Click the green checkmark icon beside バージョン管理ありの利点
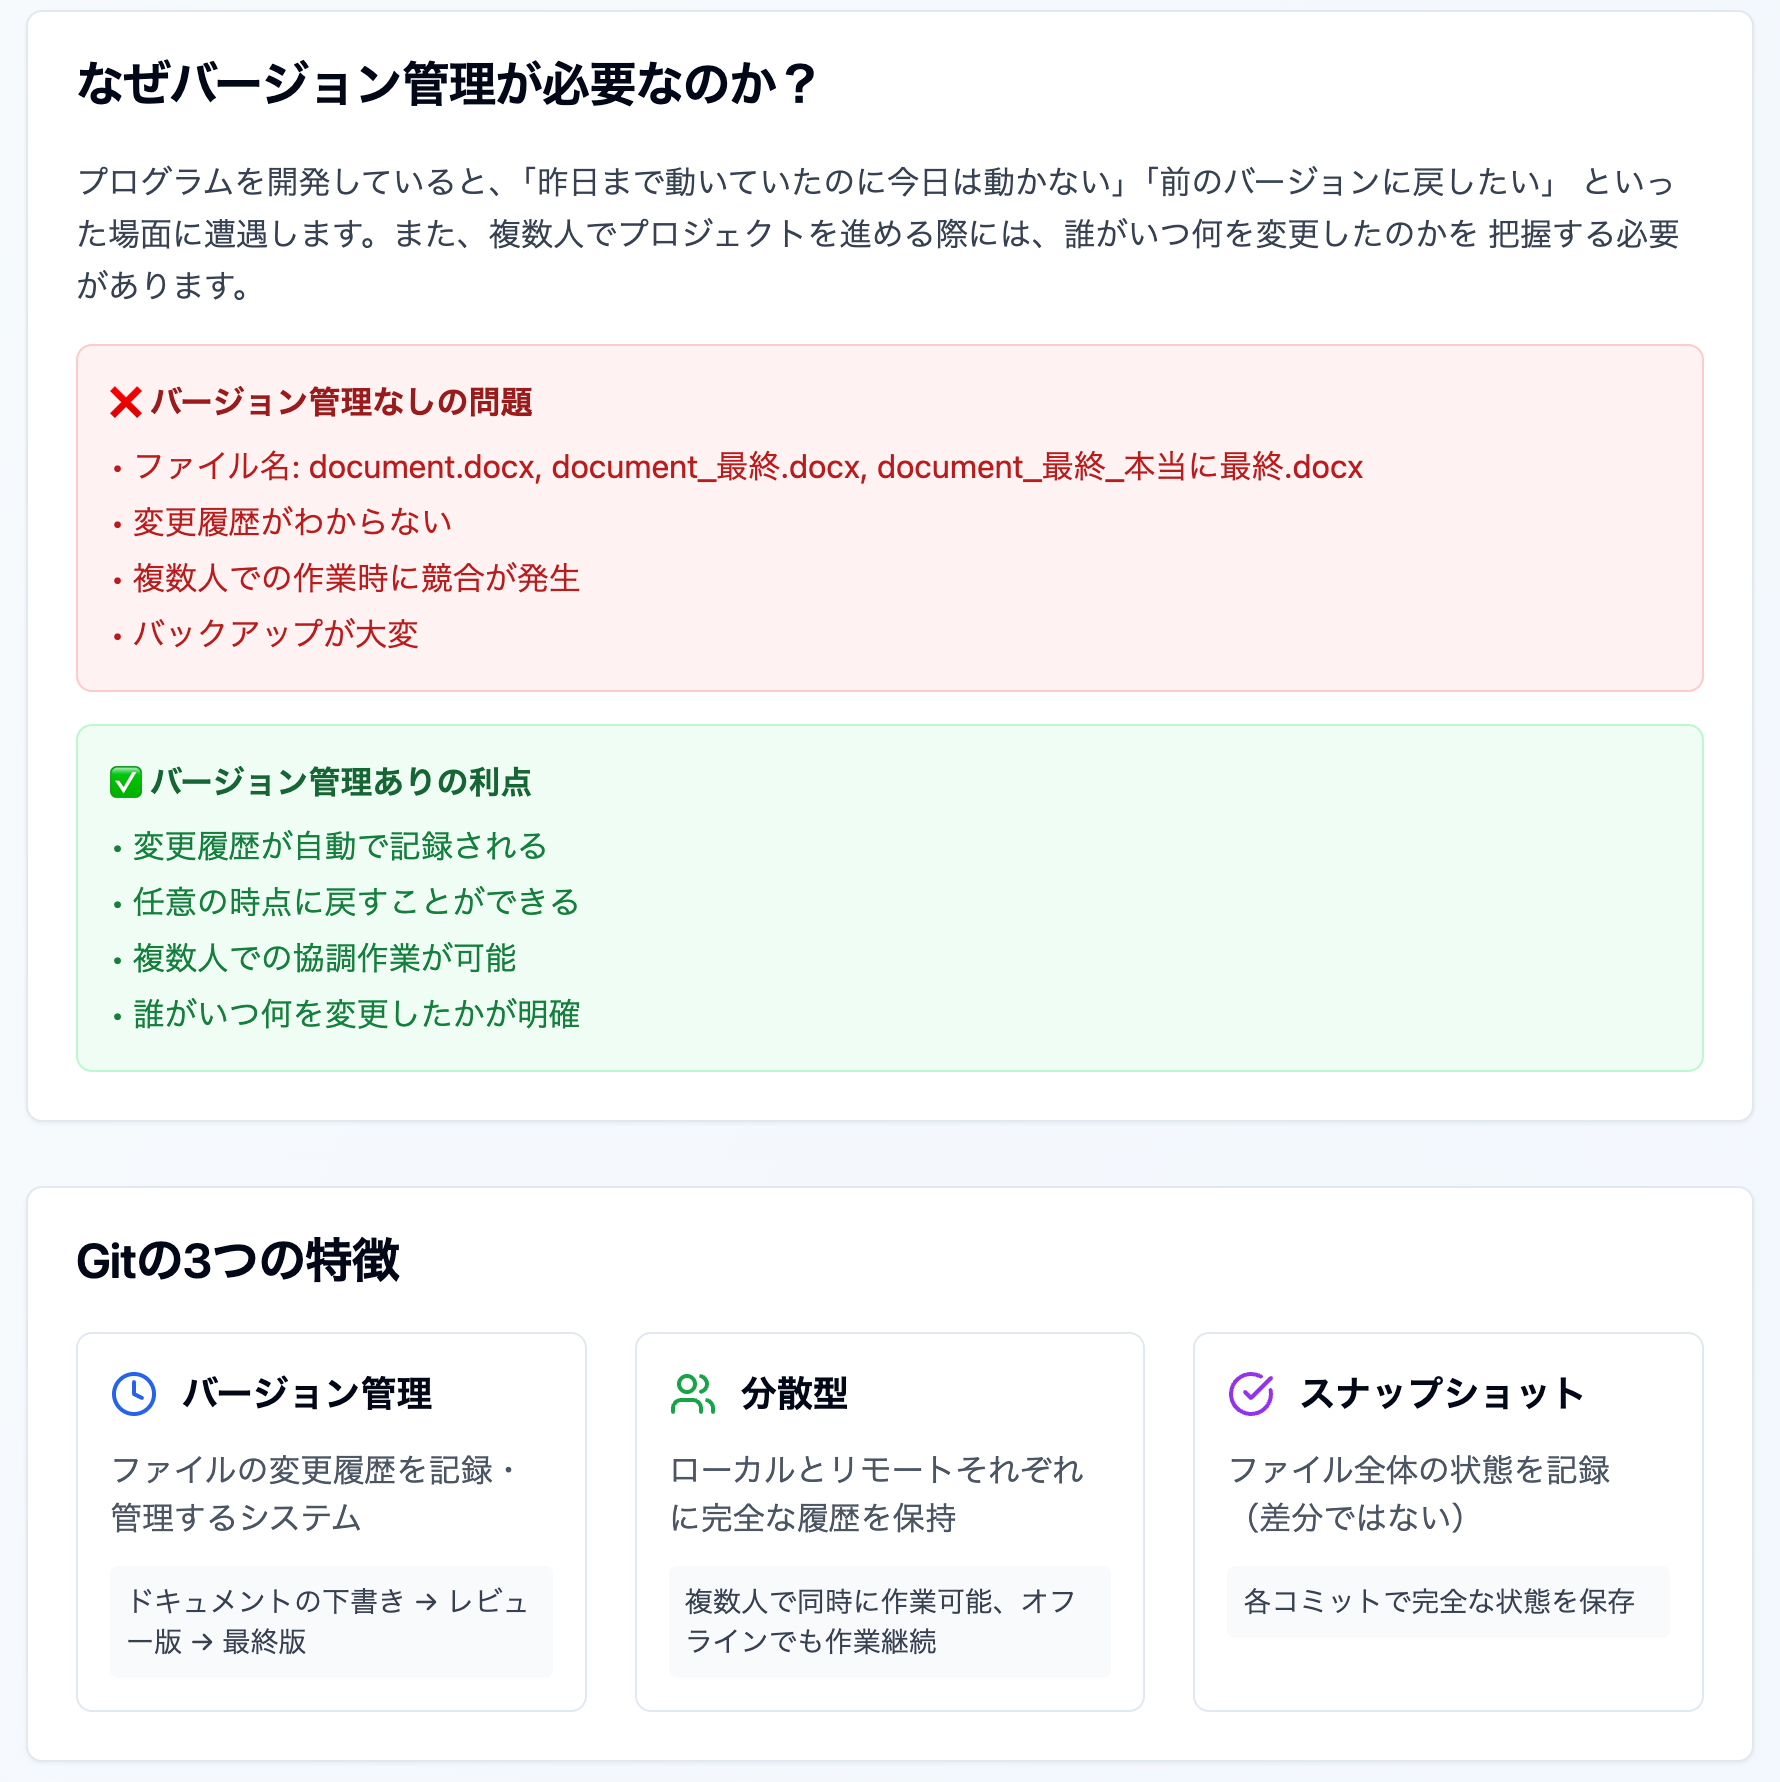 point(126,782)
